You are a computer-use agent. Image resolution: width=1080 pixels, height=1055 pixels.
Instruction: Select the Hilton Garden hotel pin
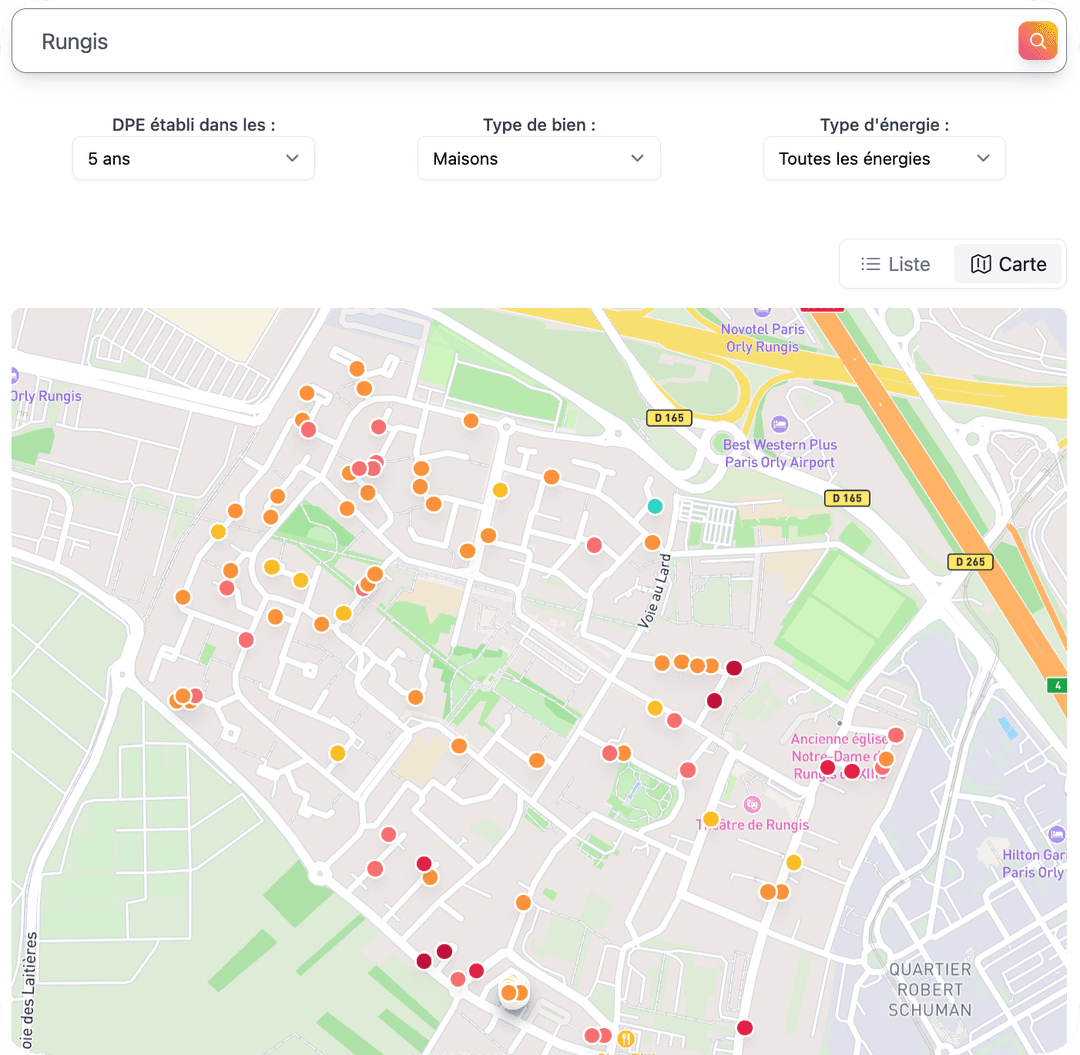click(1057, 834)
